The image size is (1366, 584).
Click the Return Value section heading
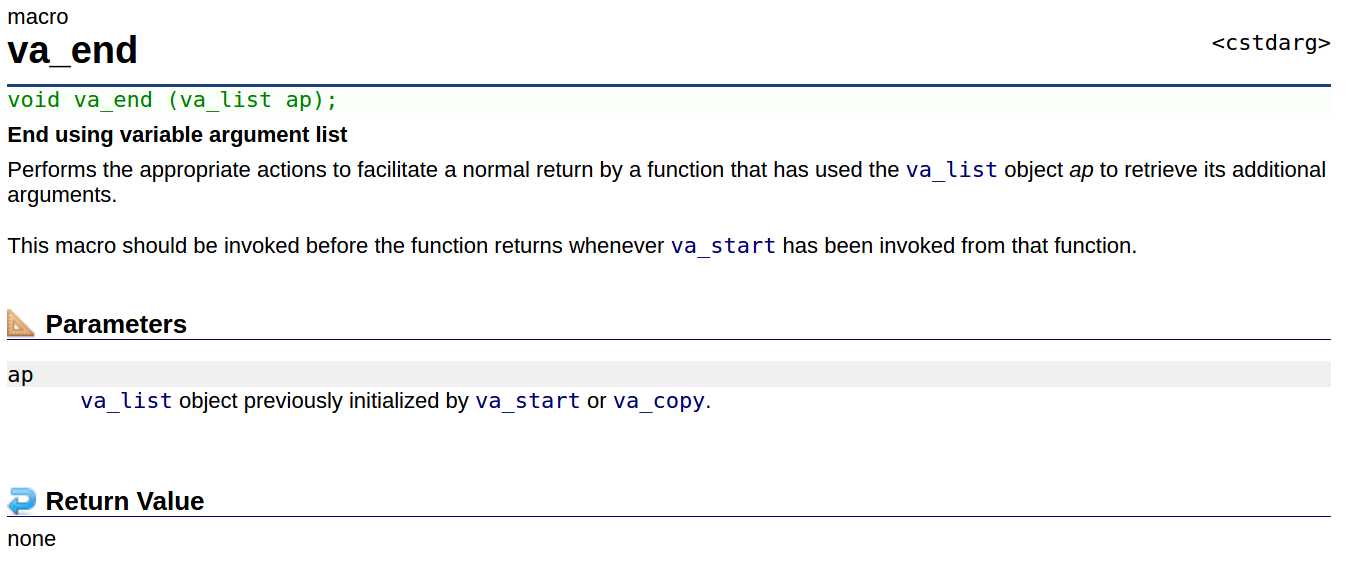click(125, 501)
